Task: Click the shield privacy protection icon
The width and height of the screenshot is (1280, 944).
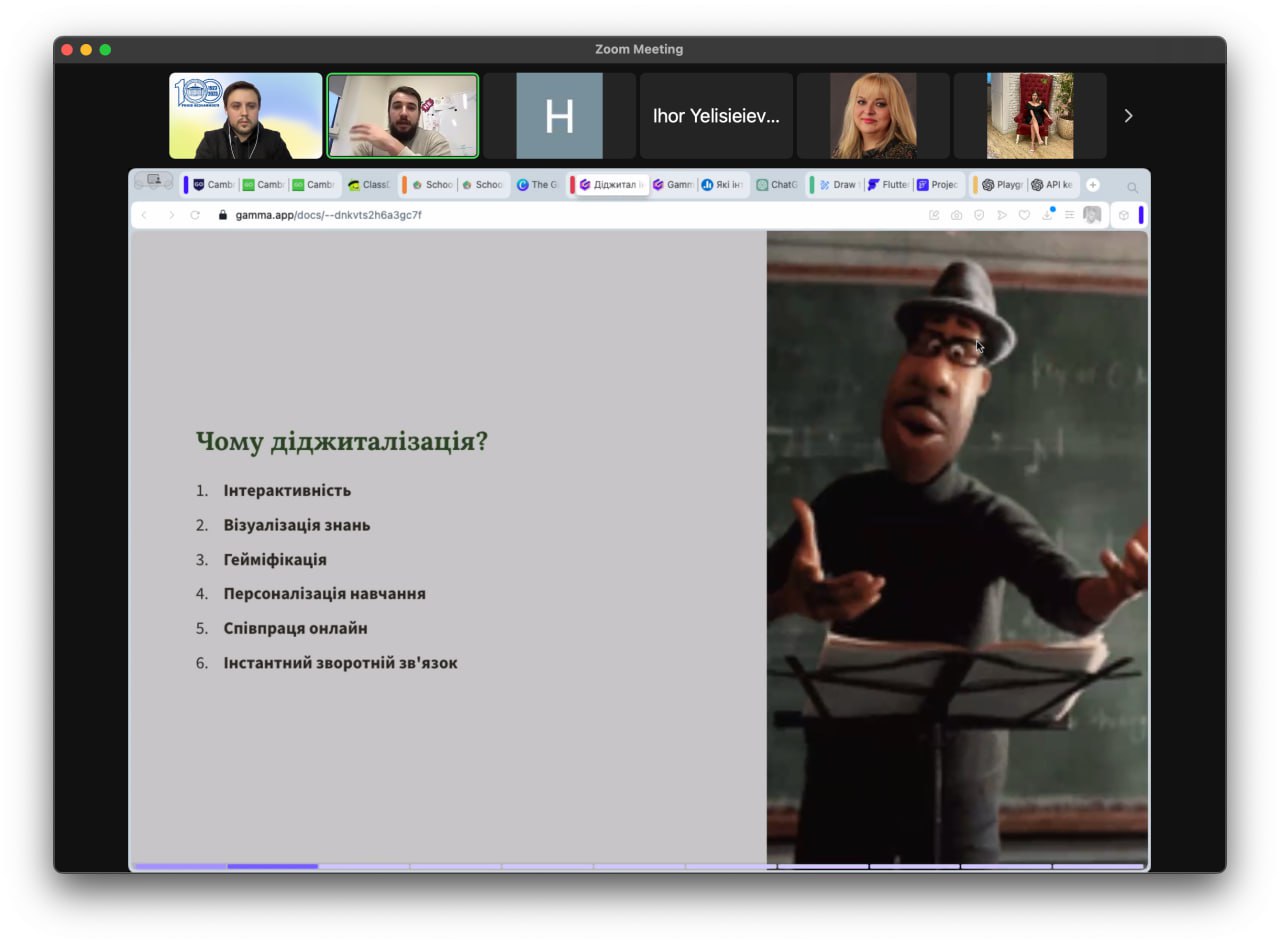Action: (x=979, y=215)
